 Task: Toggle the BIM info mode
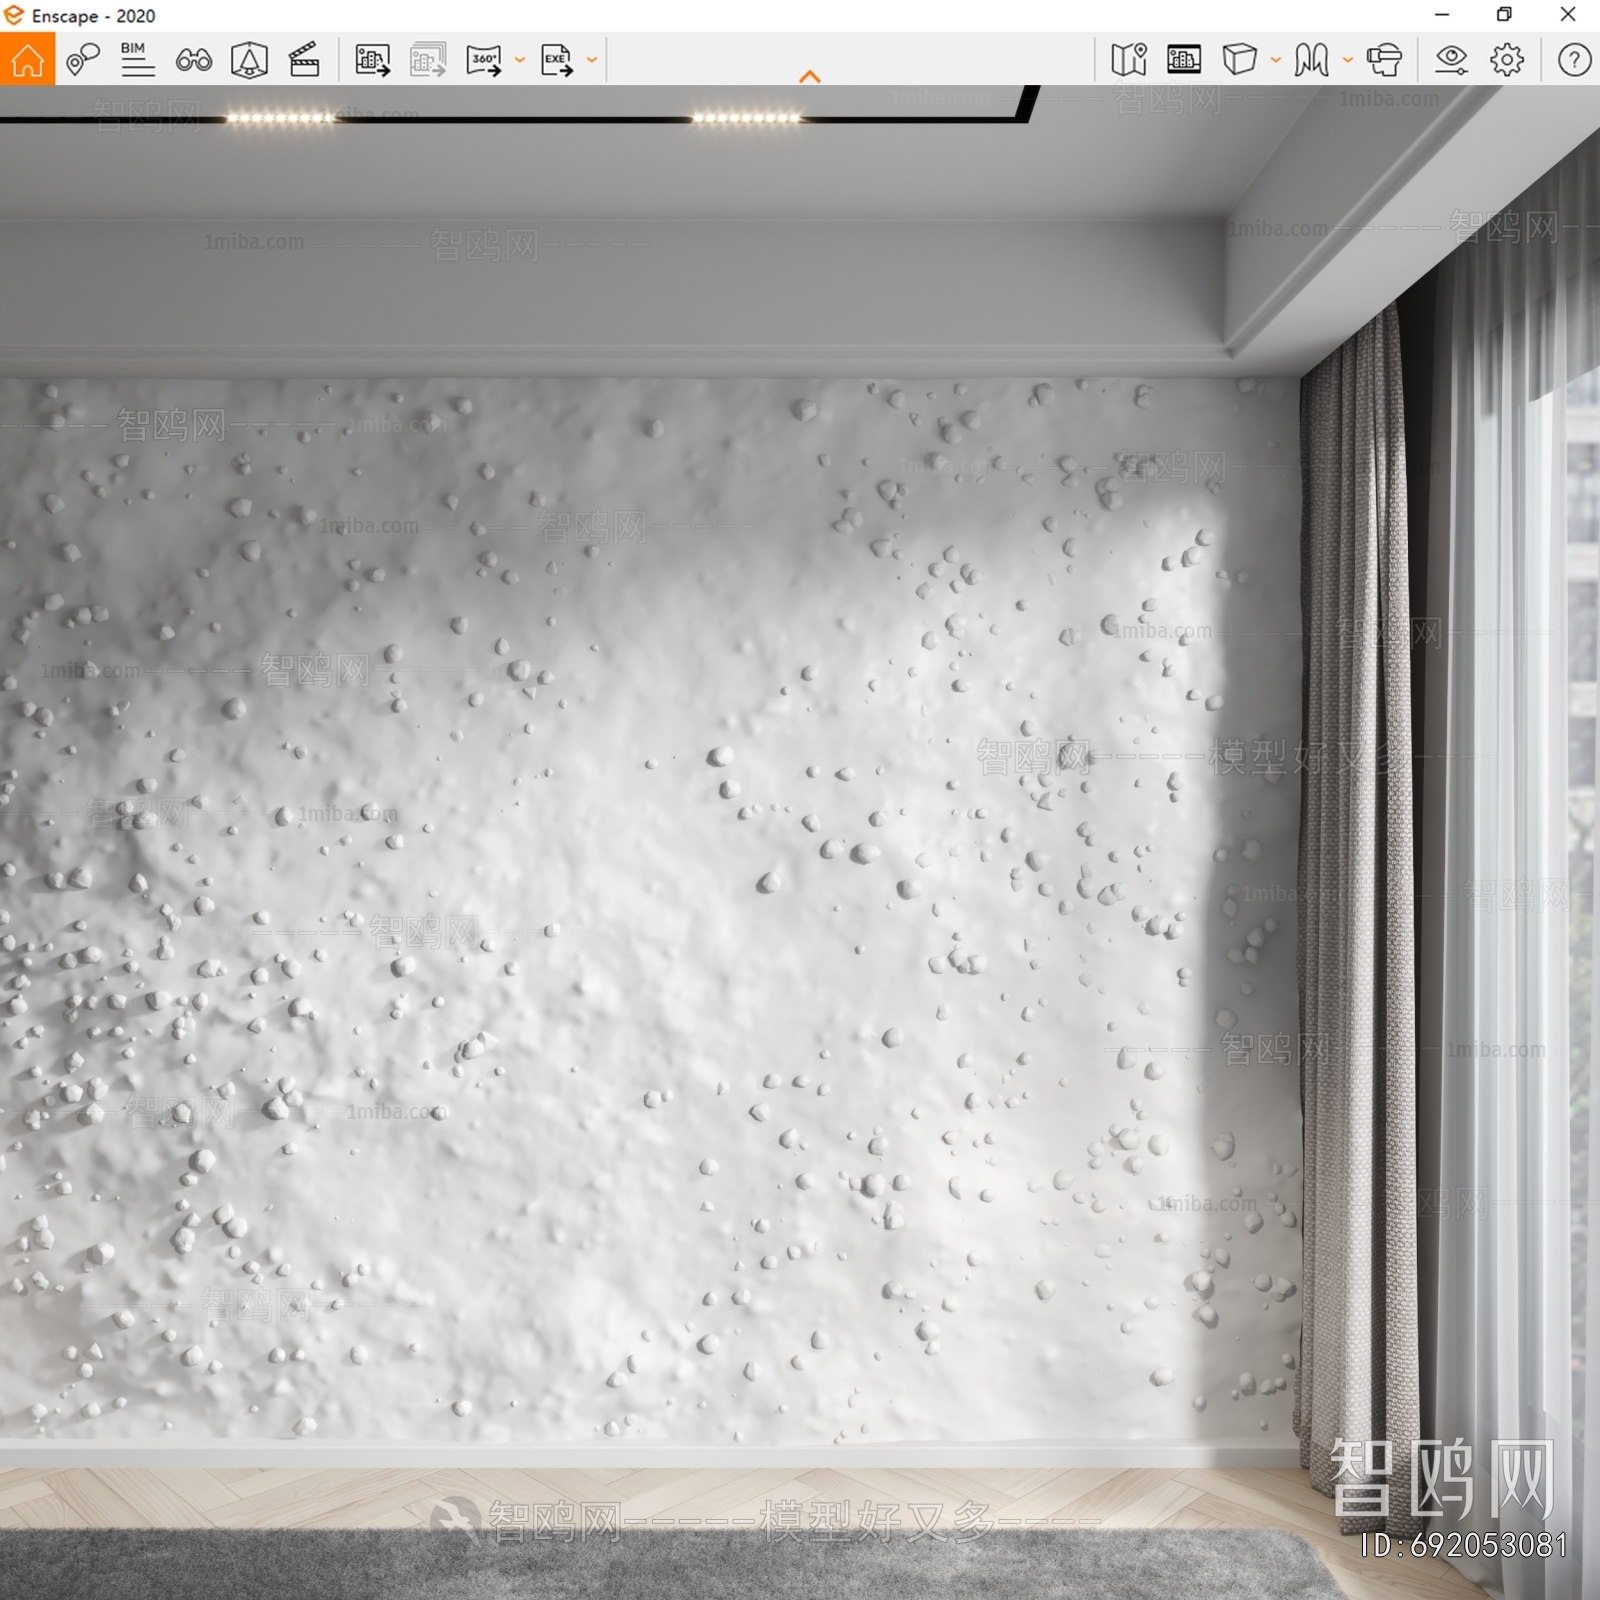(x=137, y=60)
